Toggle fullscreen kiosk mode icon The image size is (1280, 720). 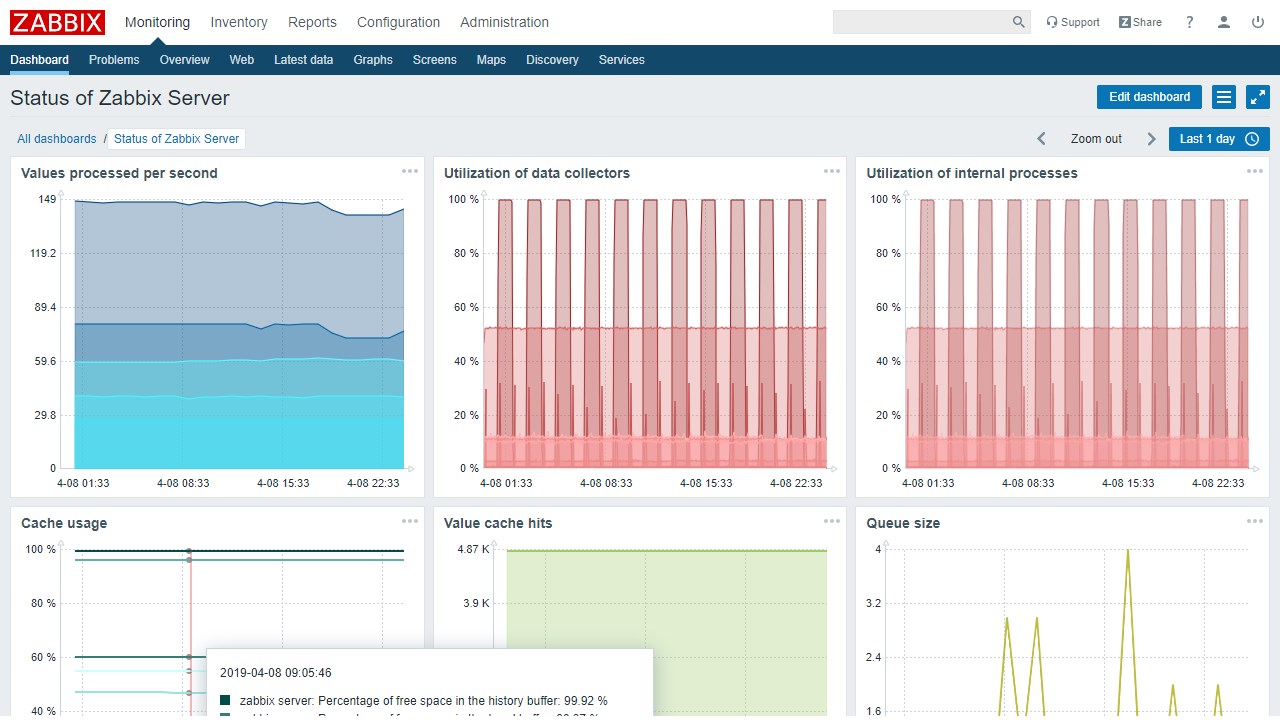[x=1258, y=97]
